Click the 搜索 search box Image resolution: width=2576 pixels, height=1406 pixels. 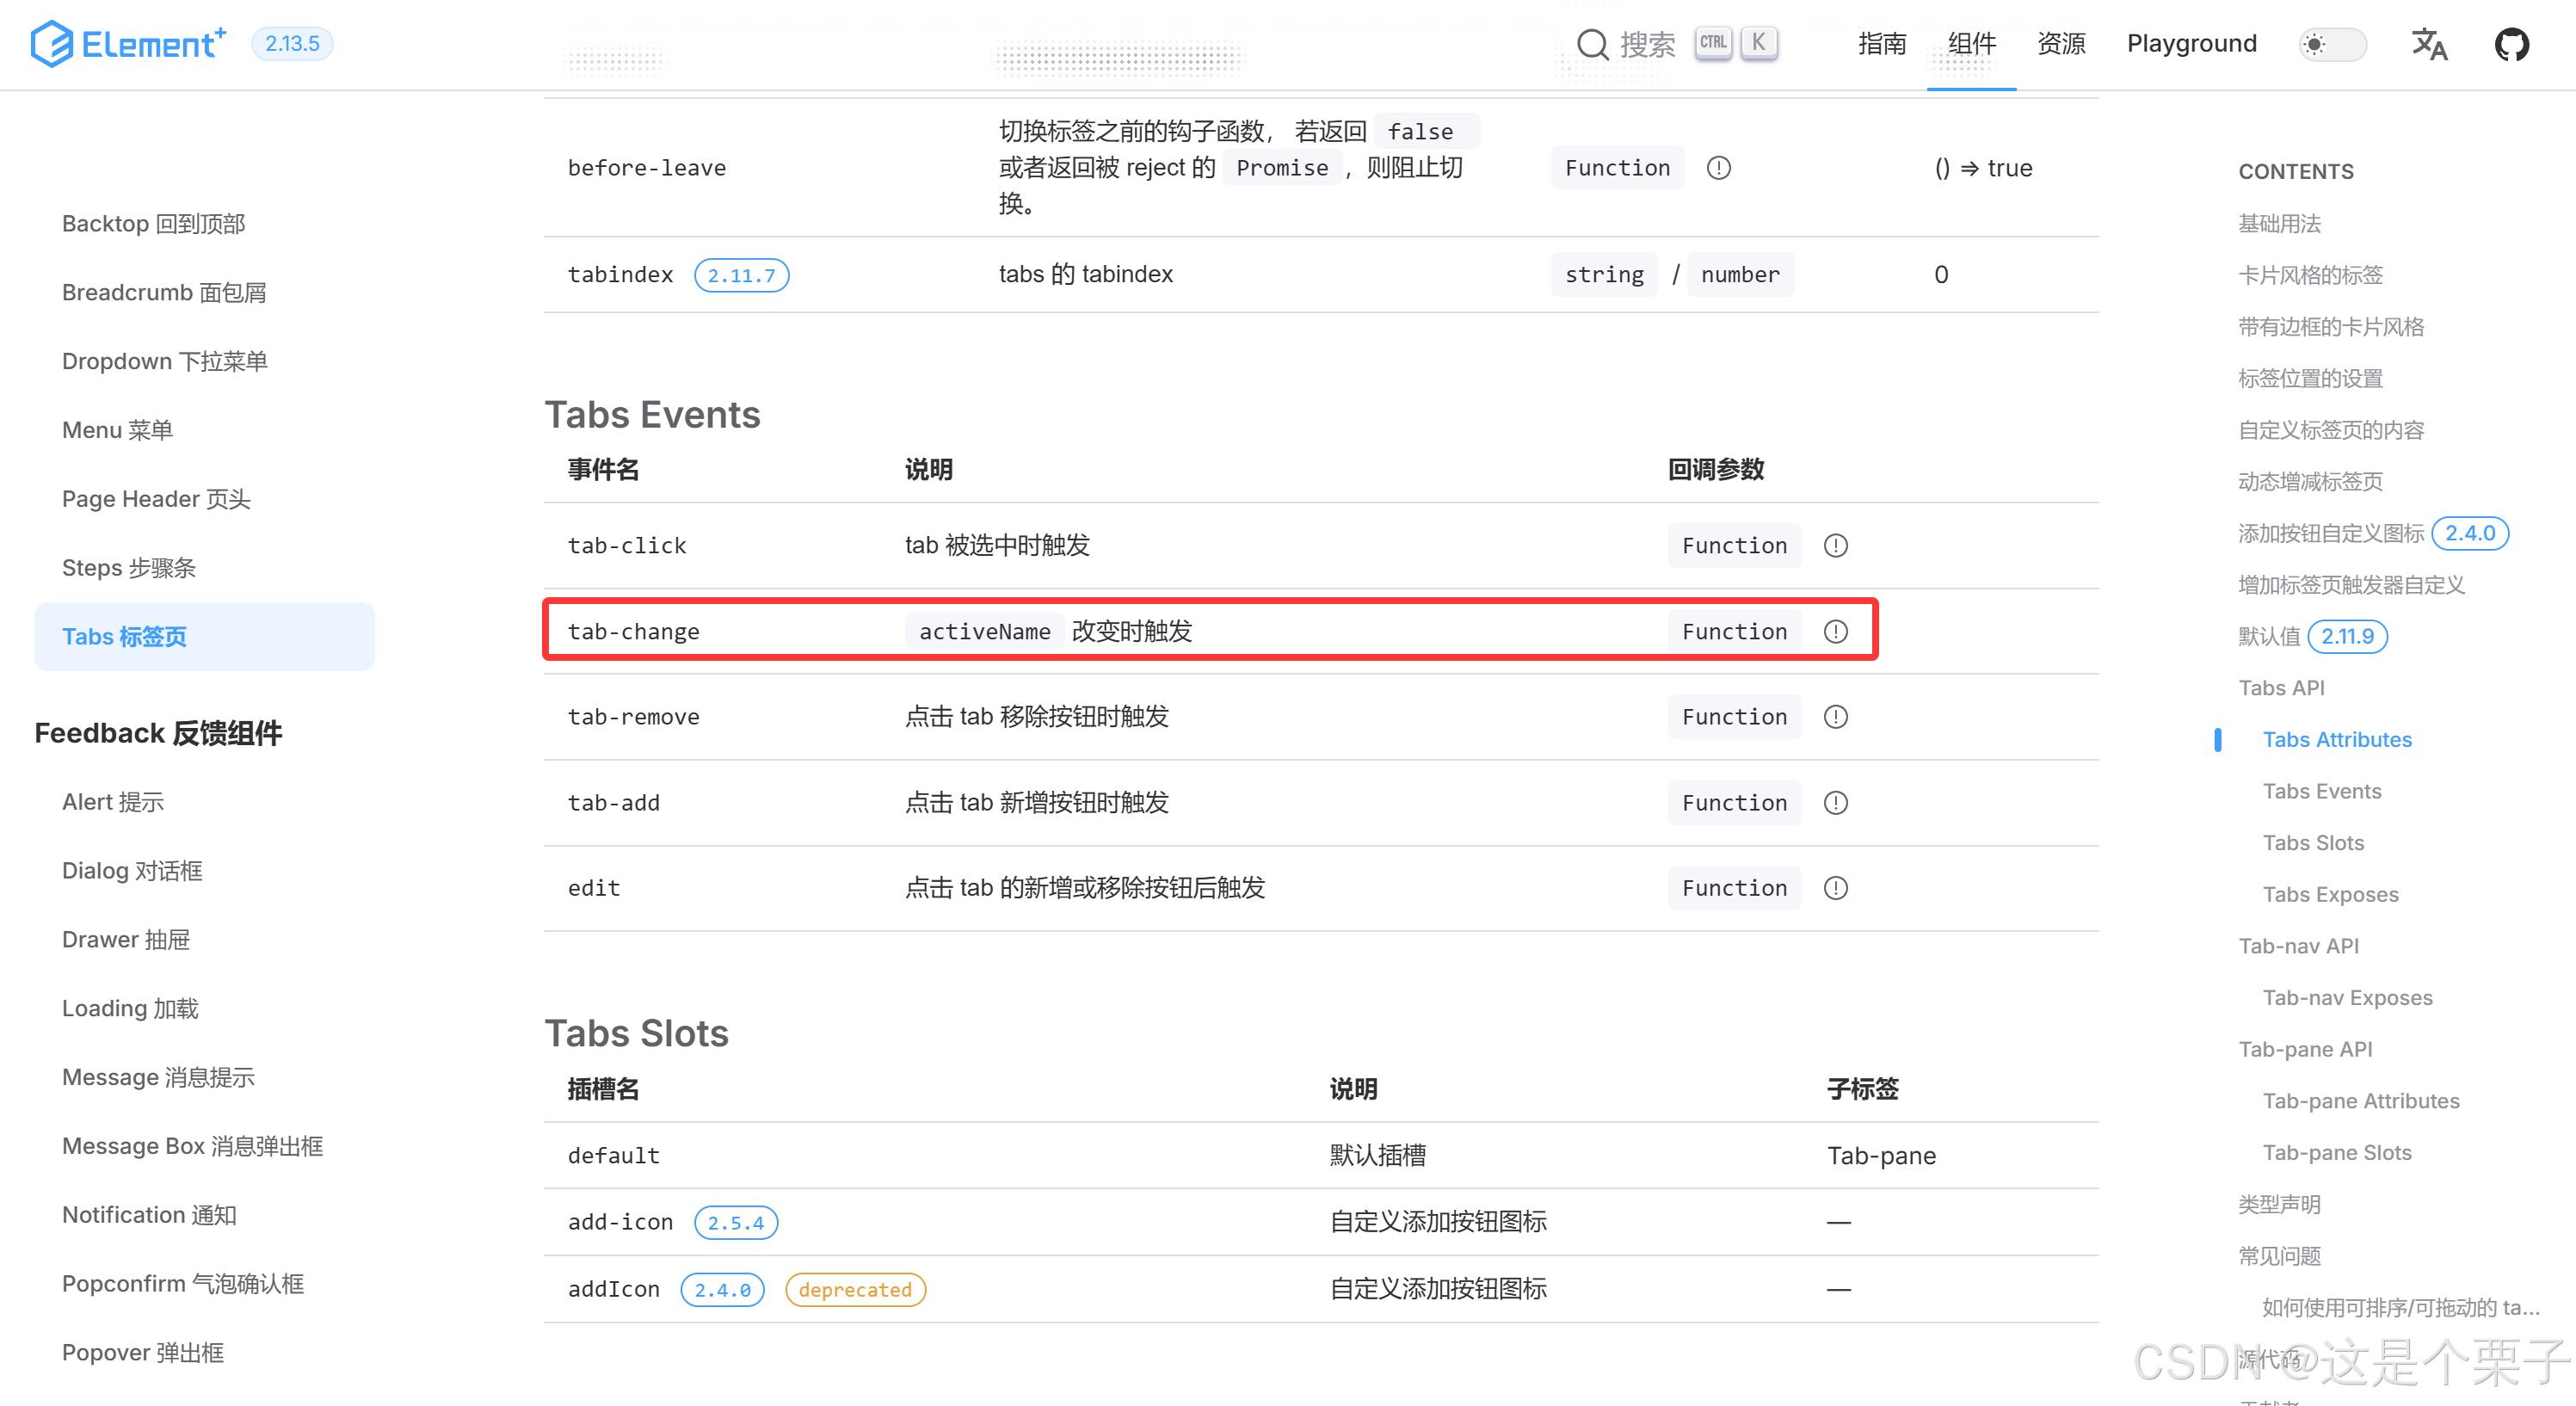(x=1647, y=44)
